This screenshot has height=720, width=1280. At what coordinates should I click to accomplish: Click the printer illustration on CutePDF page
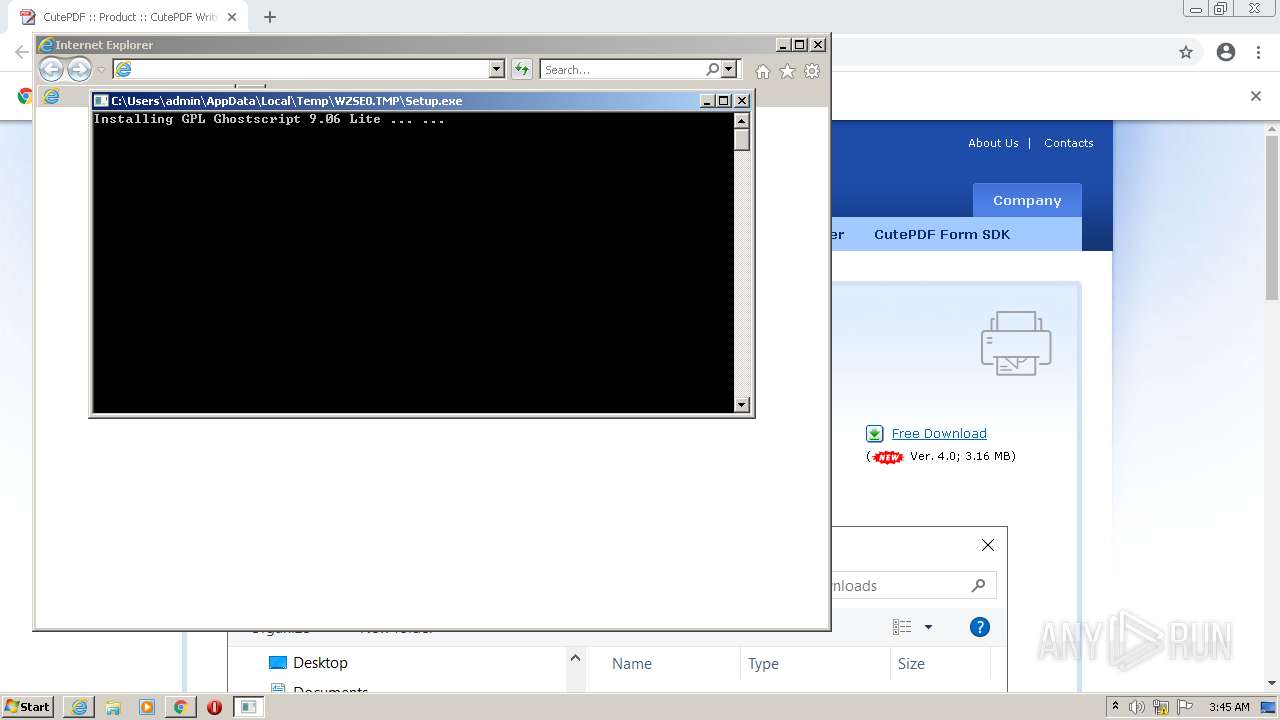coord(1016,343)
